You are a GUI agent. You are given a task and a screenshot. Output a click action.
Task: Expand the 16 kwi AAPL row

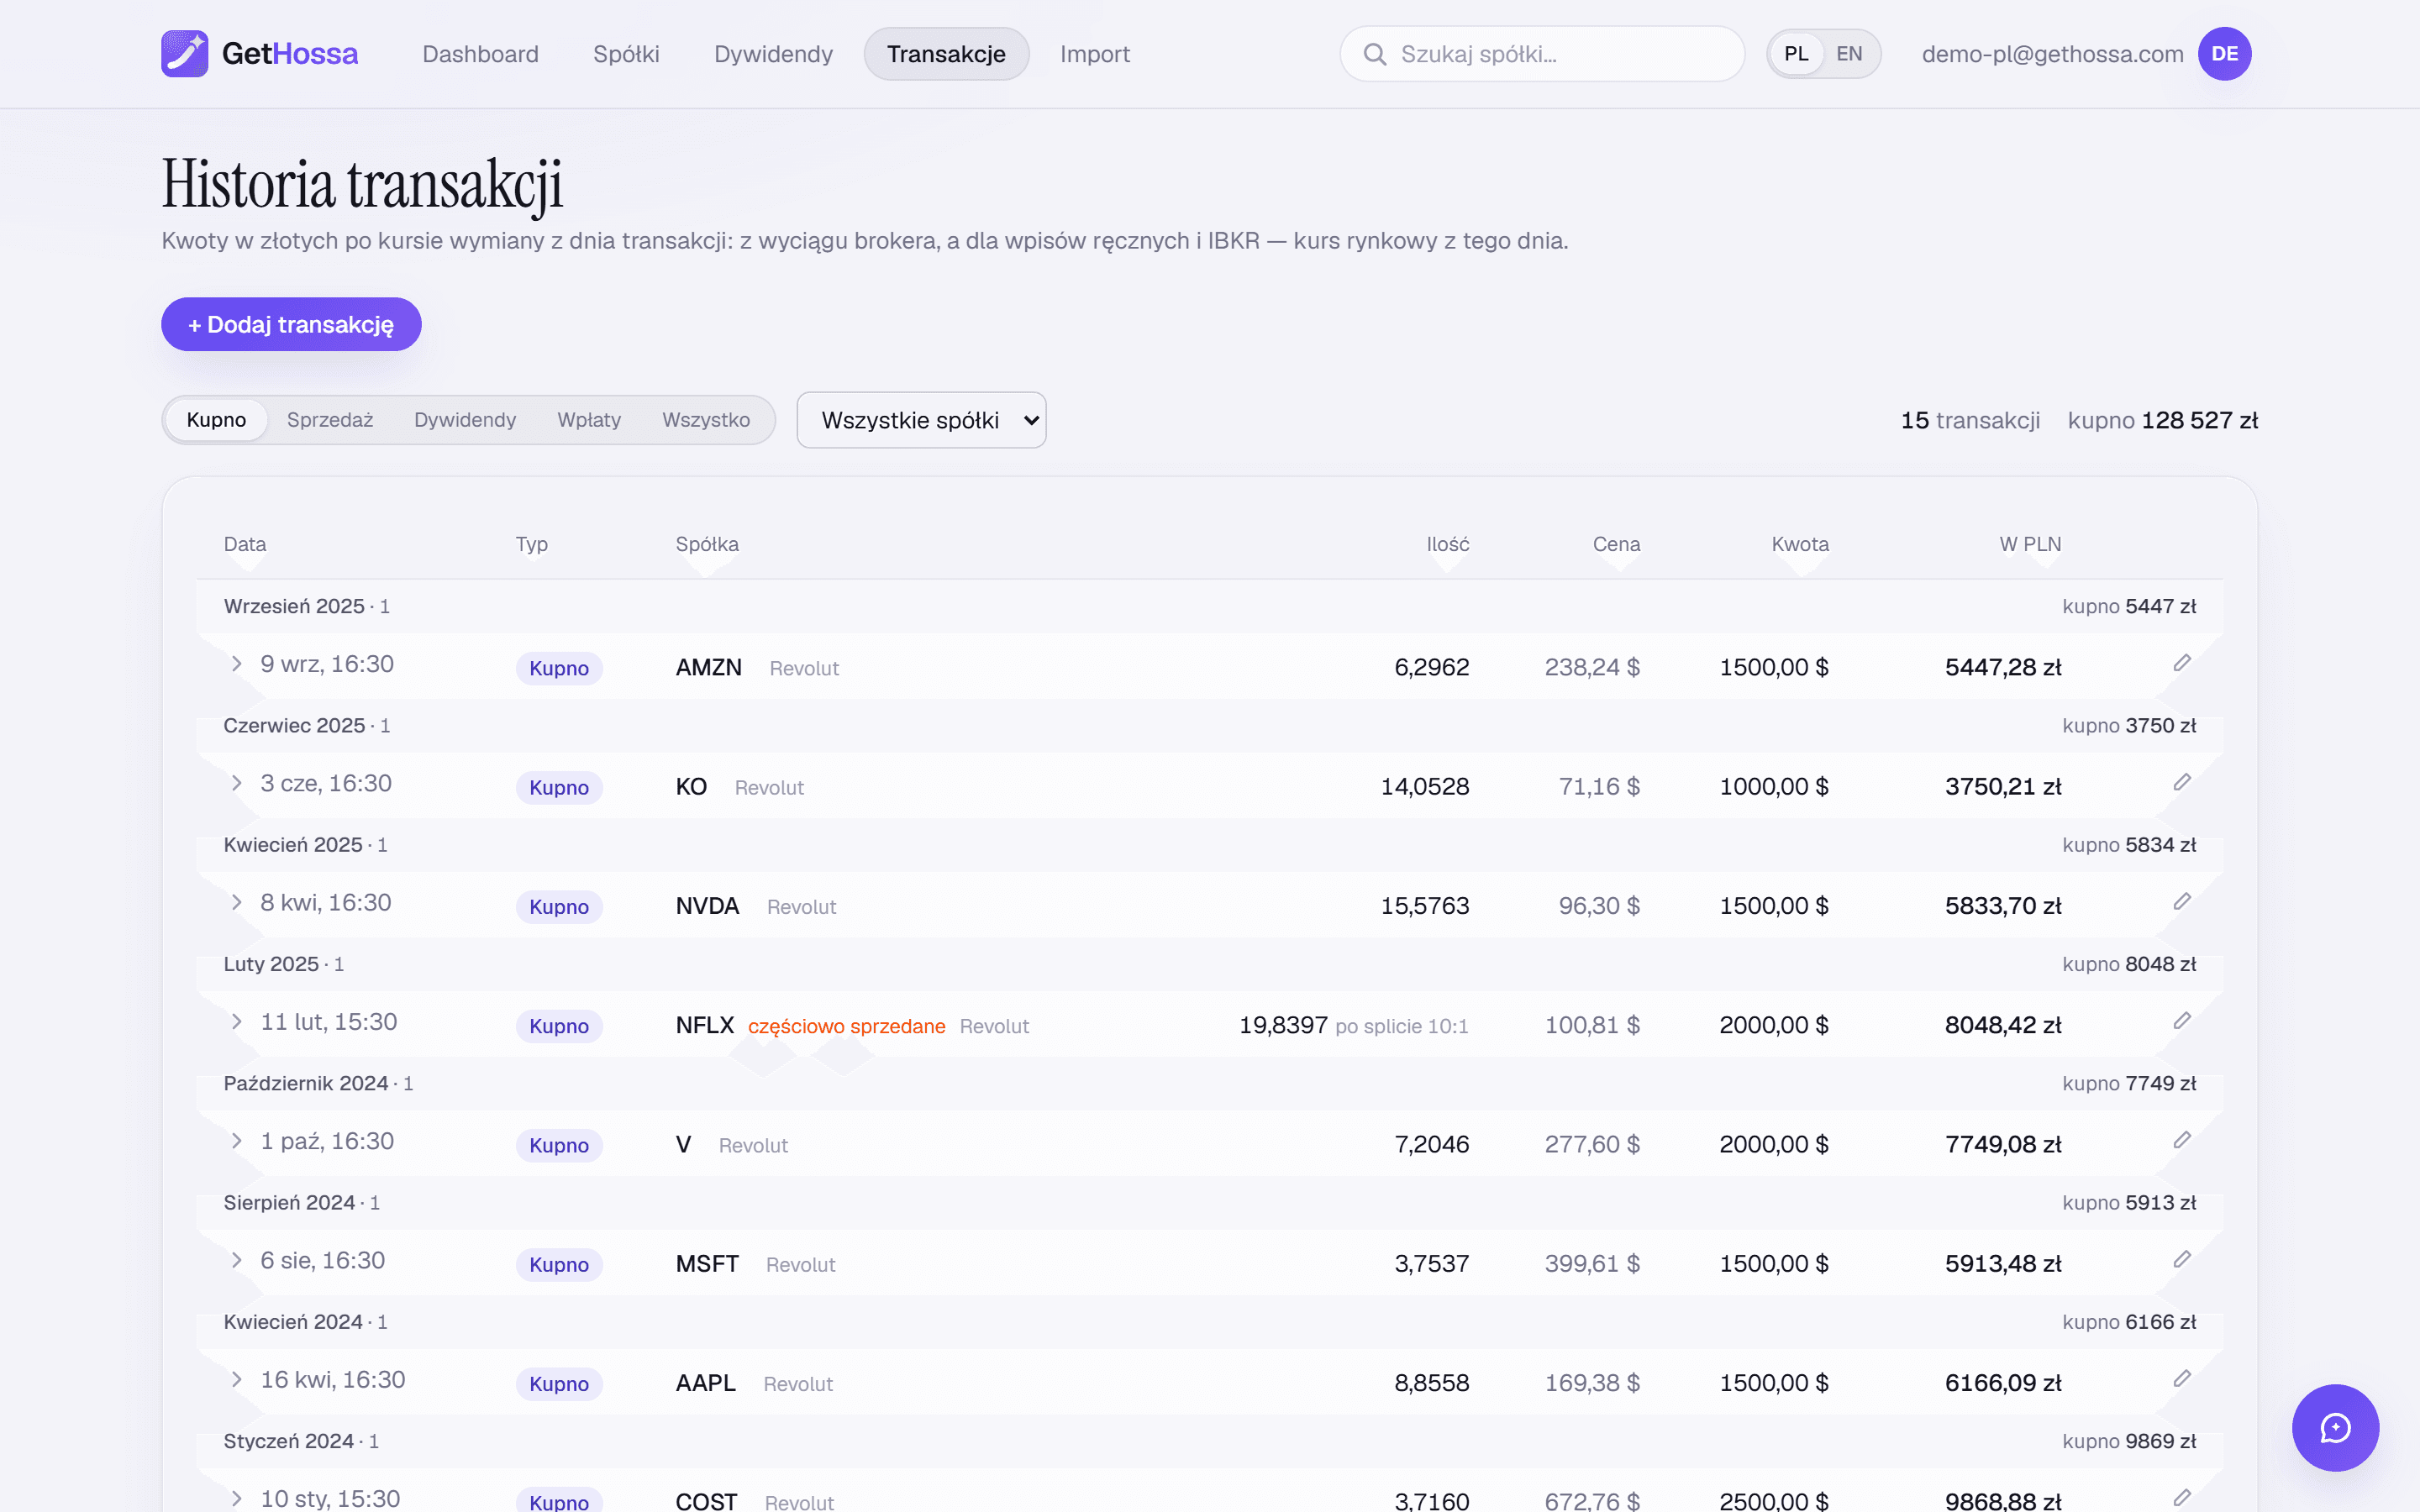(237, 1379)
